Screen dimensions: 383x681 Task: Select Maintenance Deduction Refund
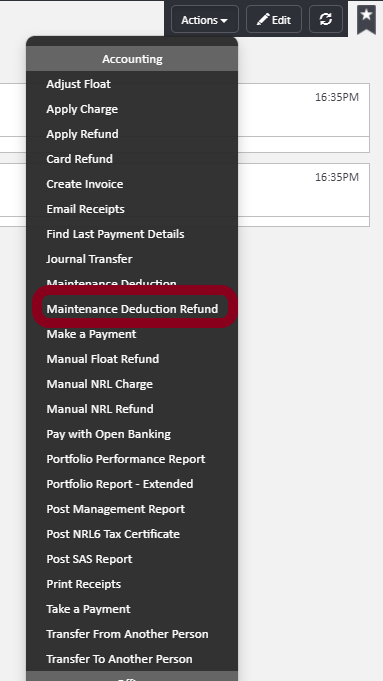tap(132, 309)
